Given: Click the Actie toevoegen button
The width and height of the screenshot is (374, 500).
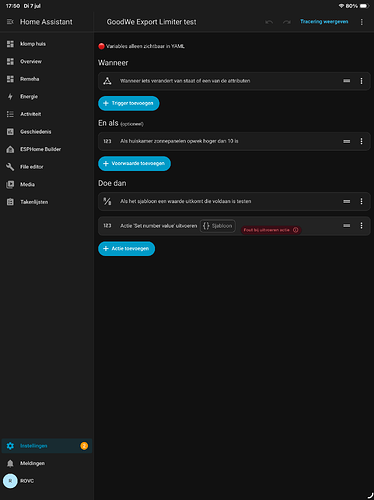Looking at the screenshot, I should pyautogui.click(x=126, y=249).
